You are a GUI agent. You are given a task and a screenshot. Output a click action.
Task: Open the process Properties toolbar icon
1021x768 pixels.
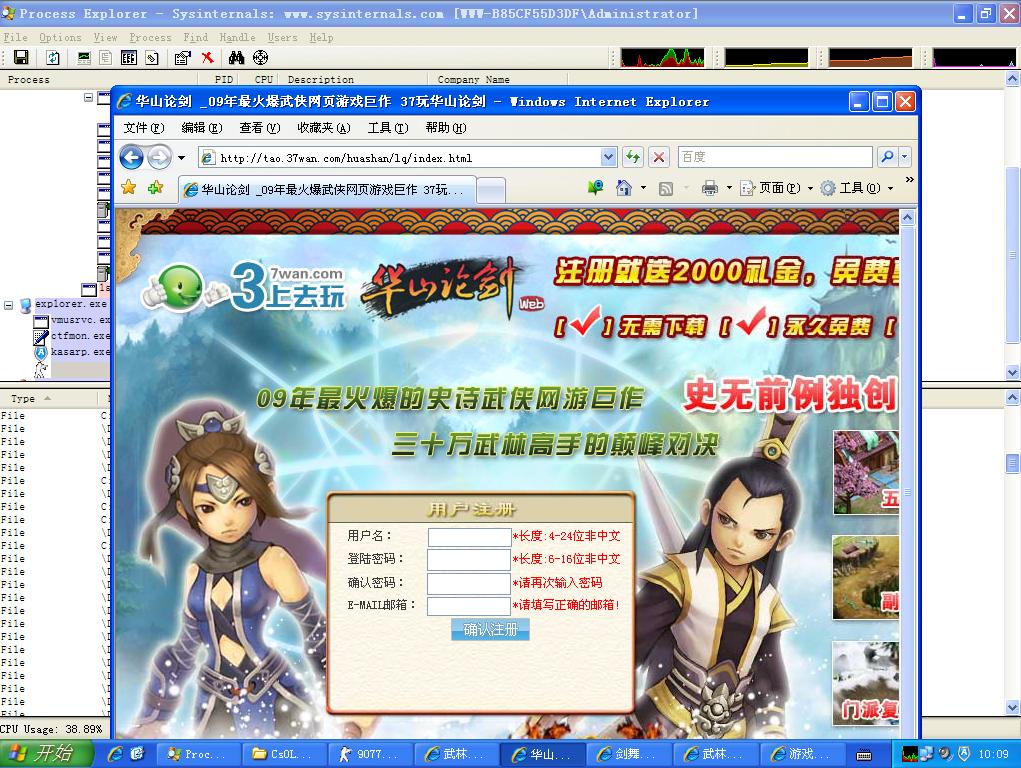183,58
